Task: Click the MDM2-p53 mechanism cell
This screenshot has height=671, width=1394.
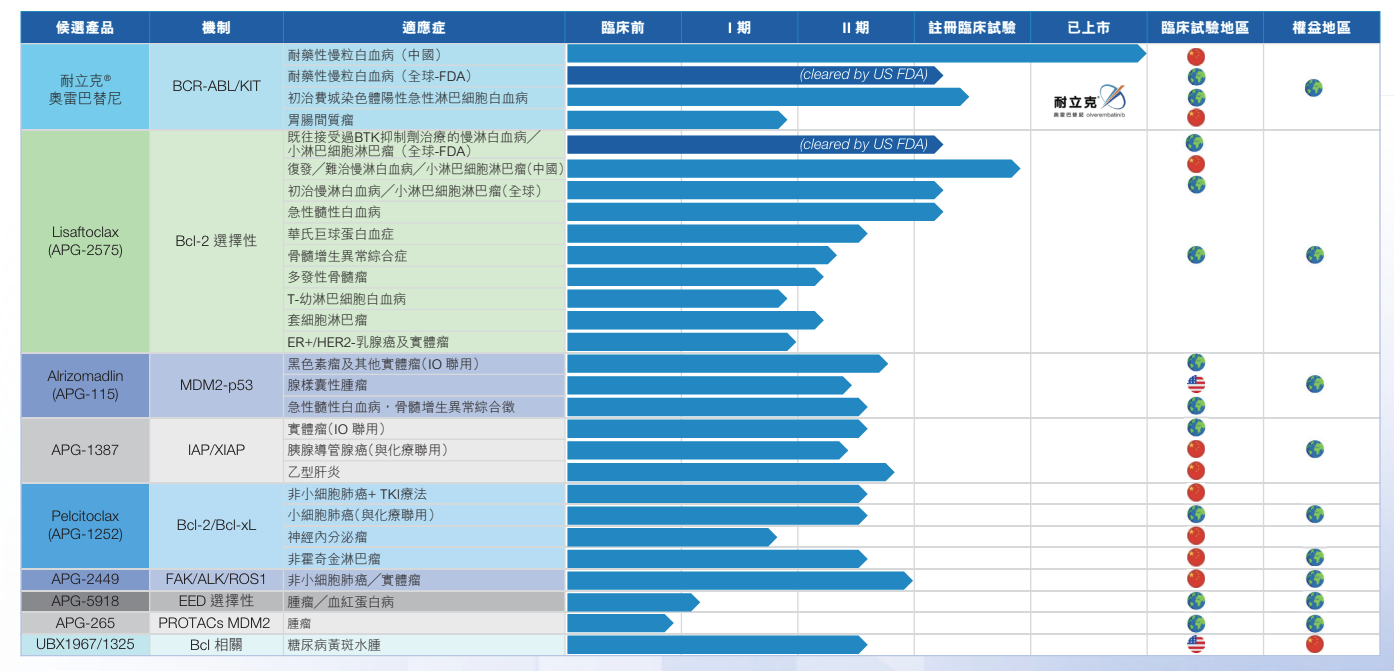Action: pyautogui.click(x=216, y=385)
